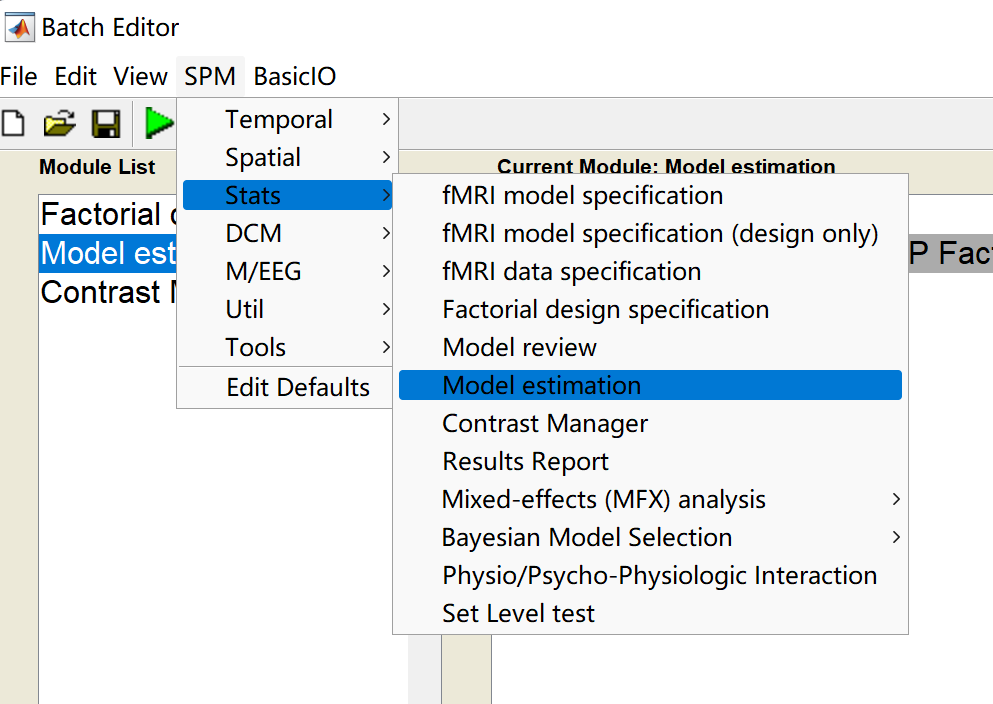Click the Save Batch floppy icon
This screenshot has height=704, width=993.
tap(105, 123)
